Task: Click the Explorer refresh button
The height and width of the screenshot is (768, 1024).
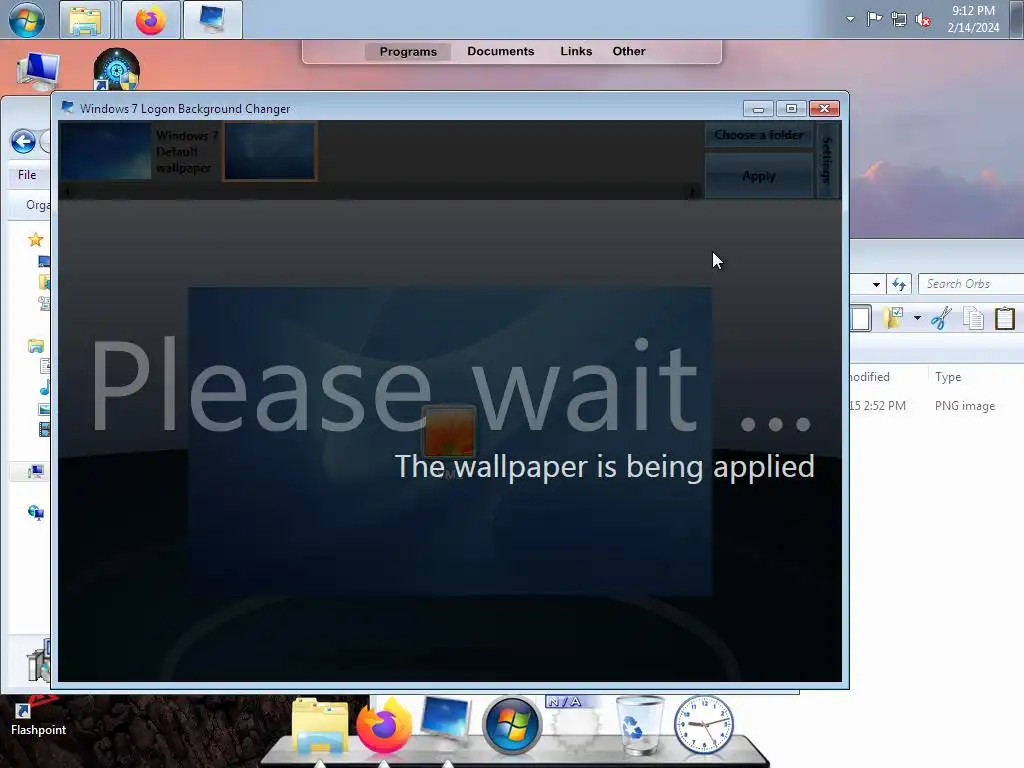Action: coord(899,284)
